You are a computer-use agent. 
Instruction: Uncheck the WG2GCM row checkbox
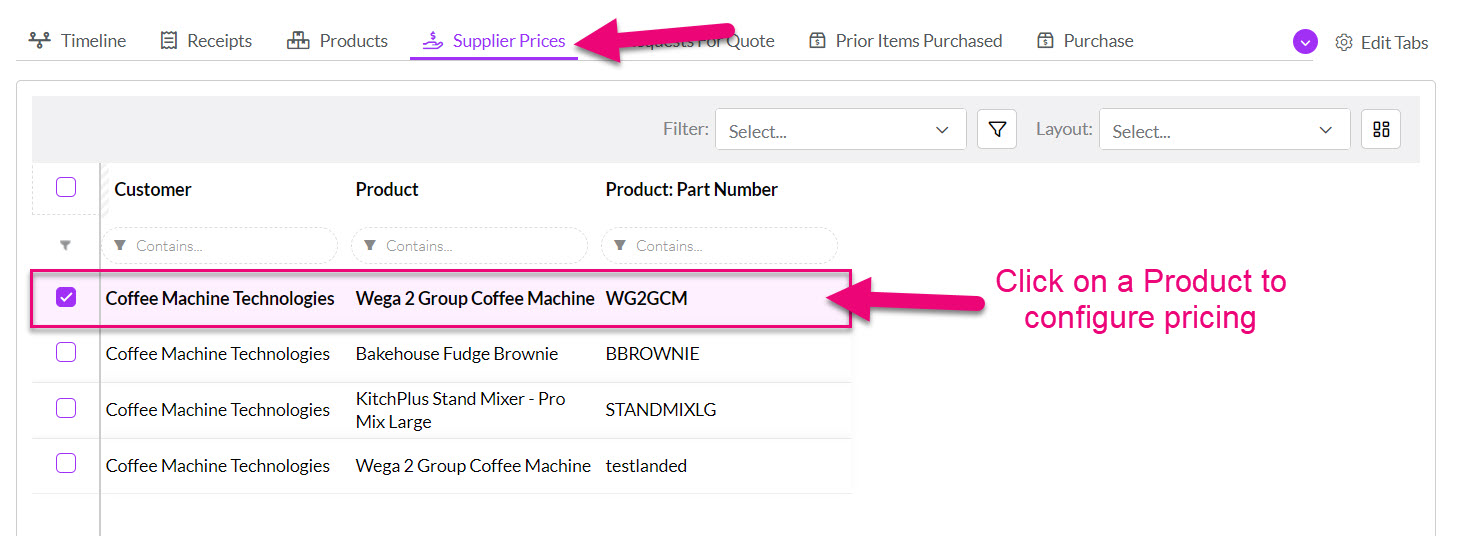point(66,297)
